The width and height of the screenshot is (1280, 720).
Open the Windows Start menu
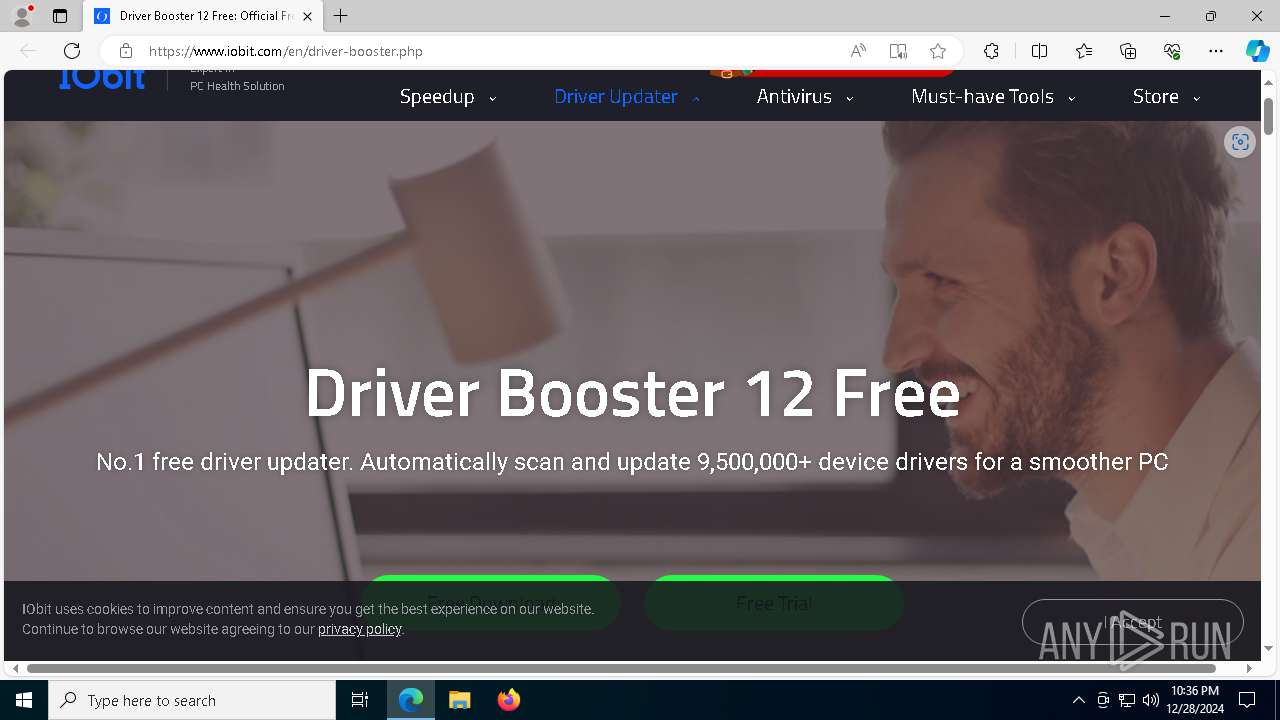[x=24, y=700]
